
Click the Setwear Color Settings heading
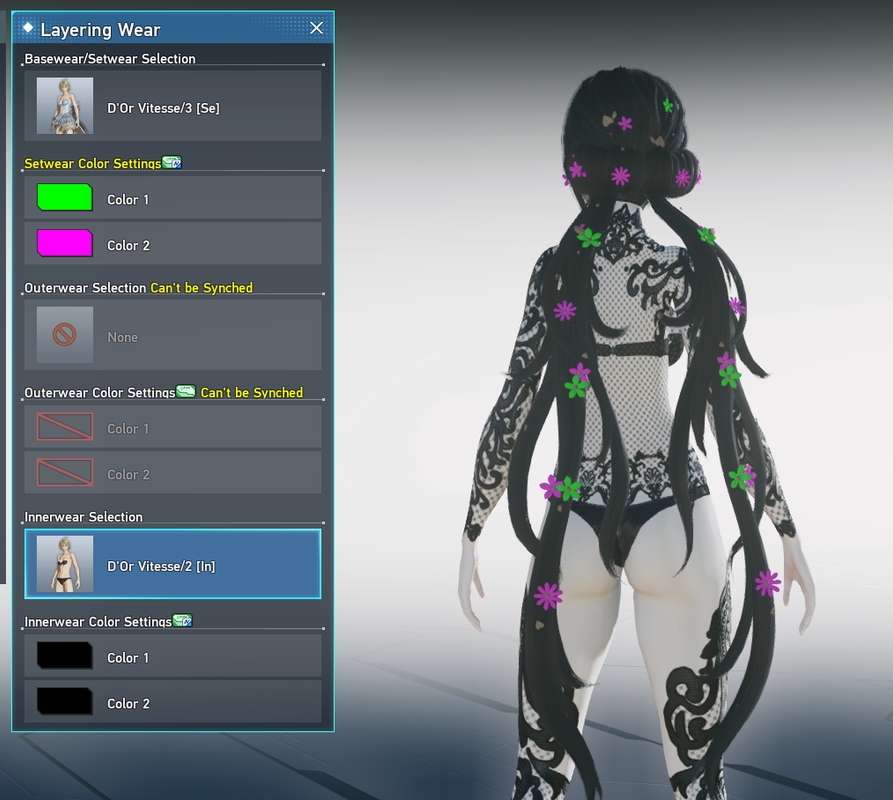(x=93, y=163)
